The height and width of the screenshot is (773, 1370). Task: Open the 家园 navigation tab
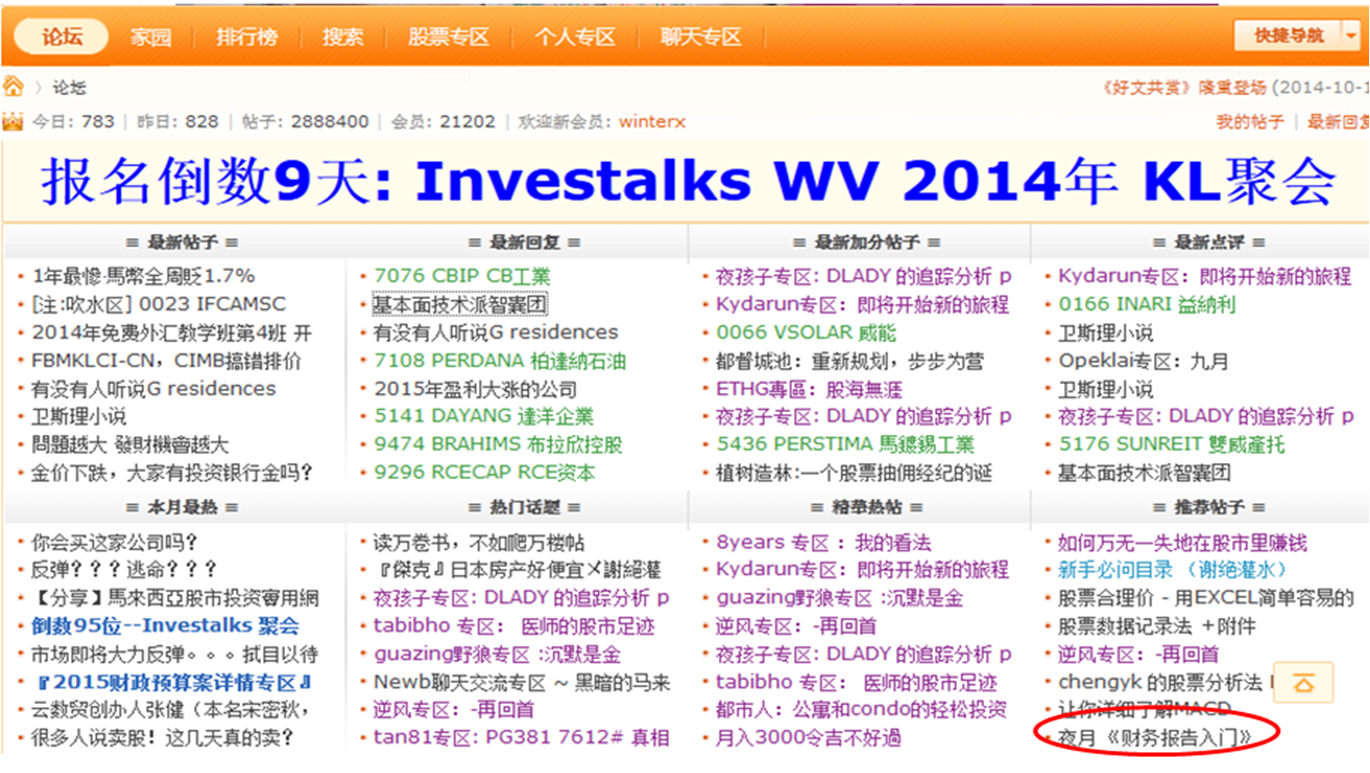click(150, 37)
